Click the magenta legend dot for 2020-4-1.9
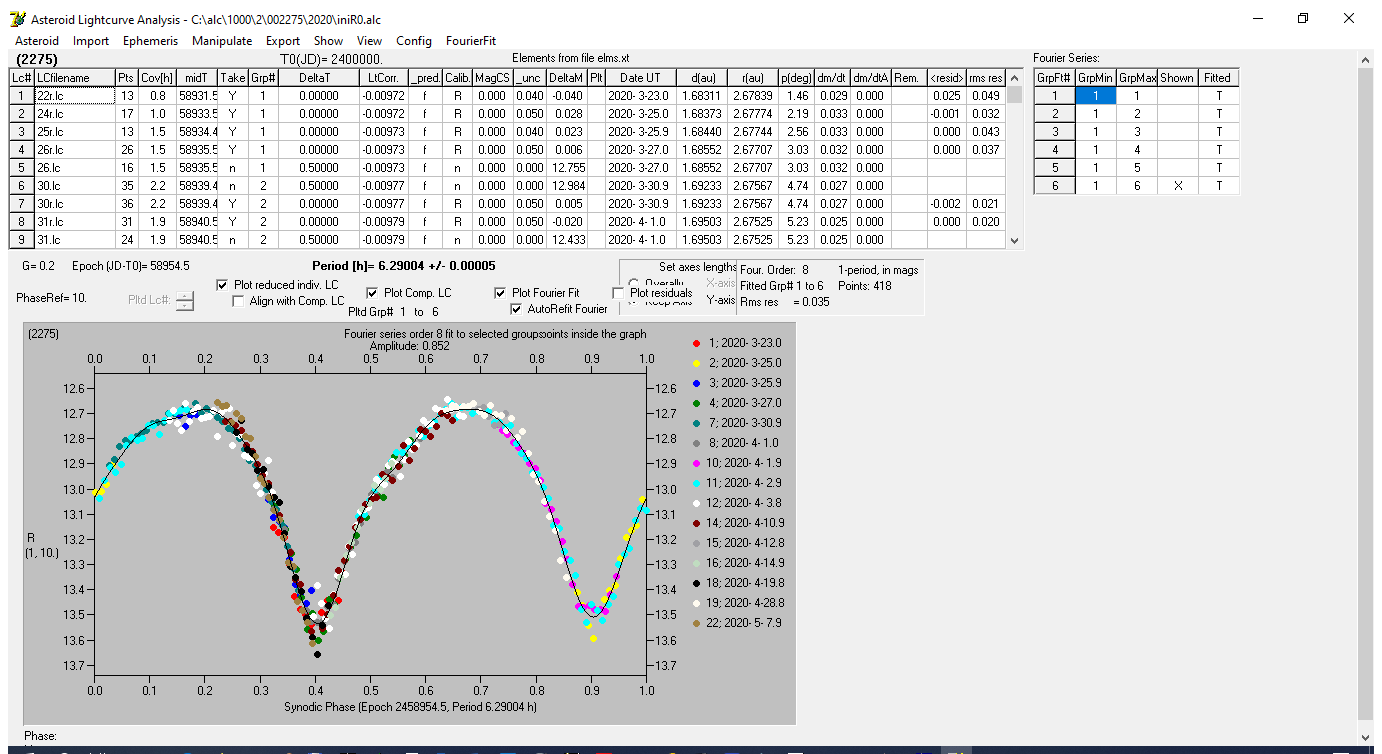The image size is (1382, 754). 697,463
